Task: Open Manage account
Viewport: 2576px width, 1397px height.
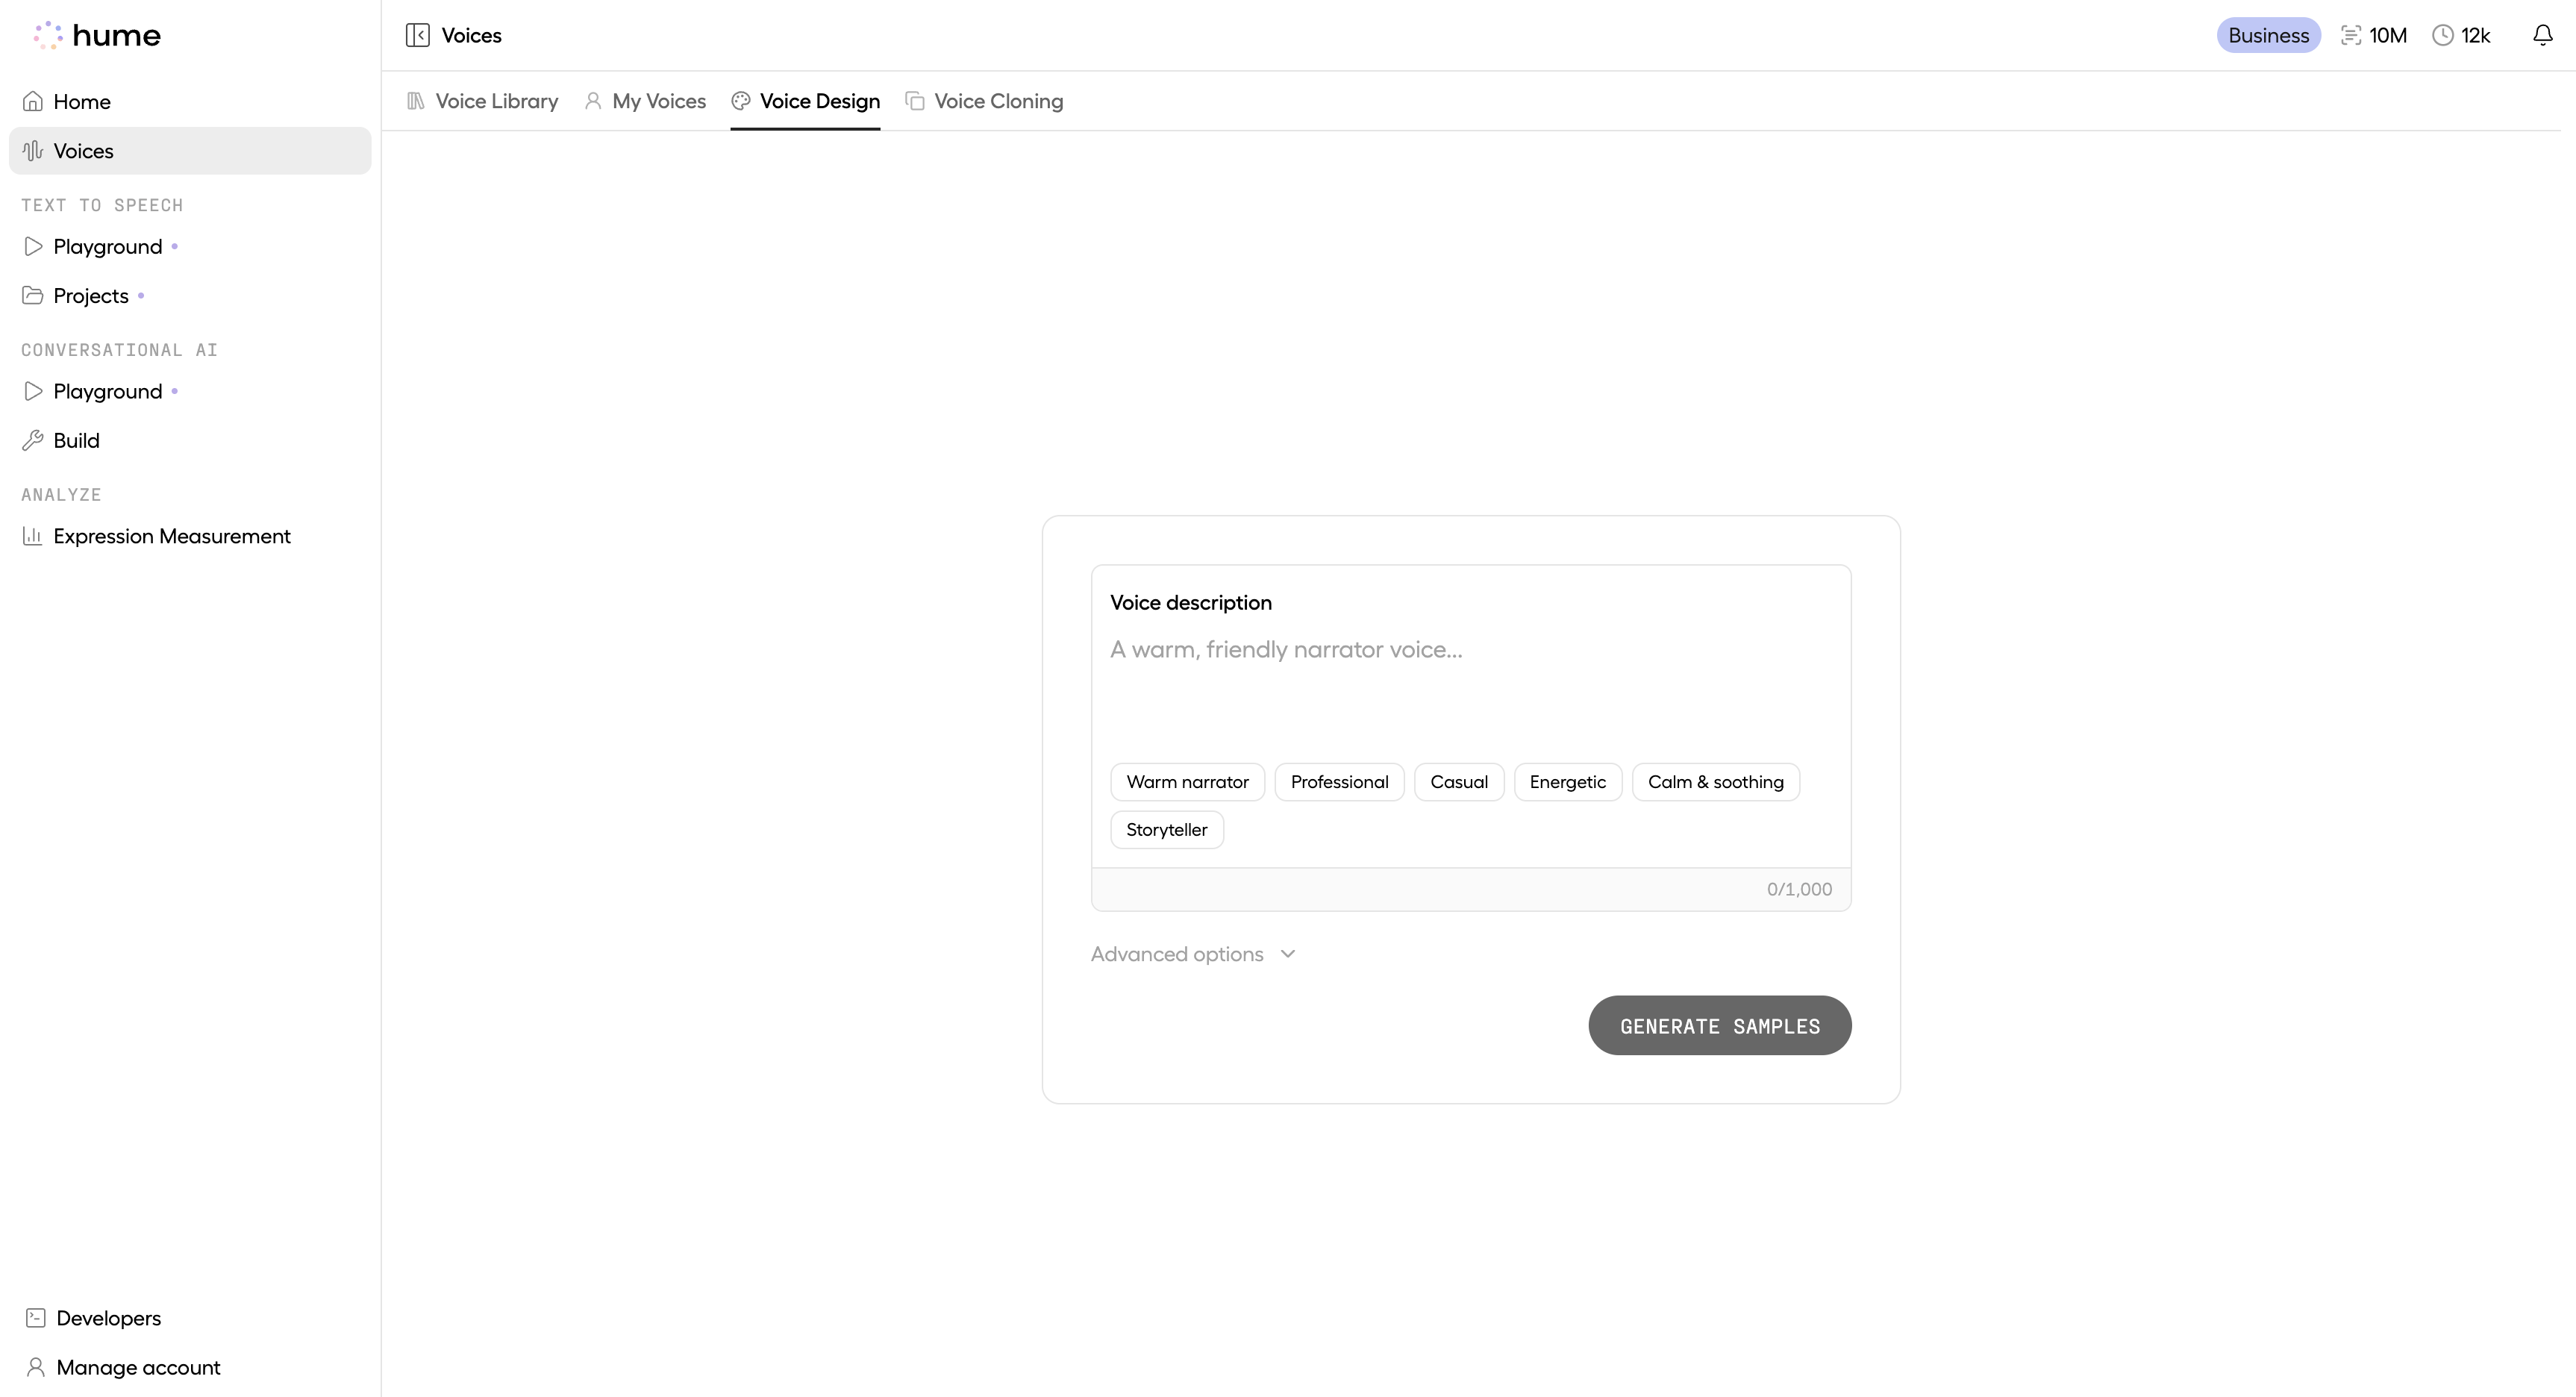Action: pyautogui.click(x=137, y=1367)
